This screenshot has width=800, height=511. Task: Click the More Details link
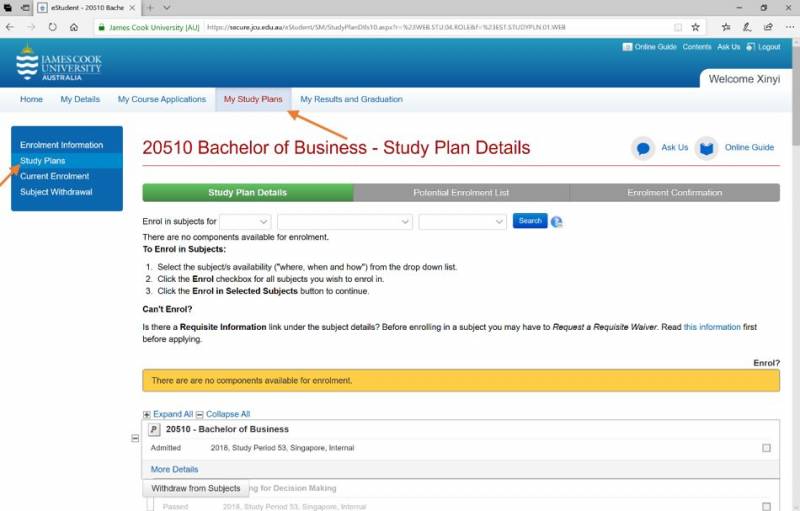174,469
